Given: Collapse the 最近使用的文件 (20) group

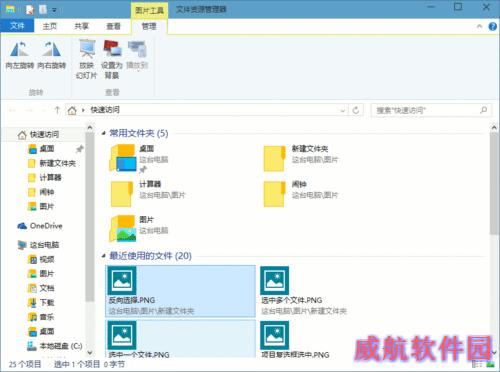Looking at the screenshot, I should pyautogui.click(x=104, y=256).
